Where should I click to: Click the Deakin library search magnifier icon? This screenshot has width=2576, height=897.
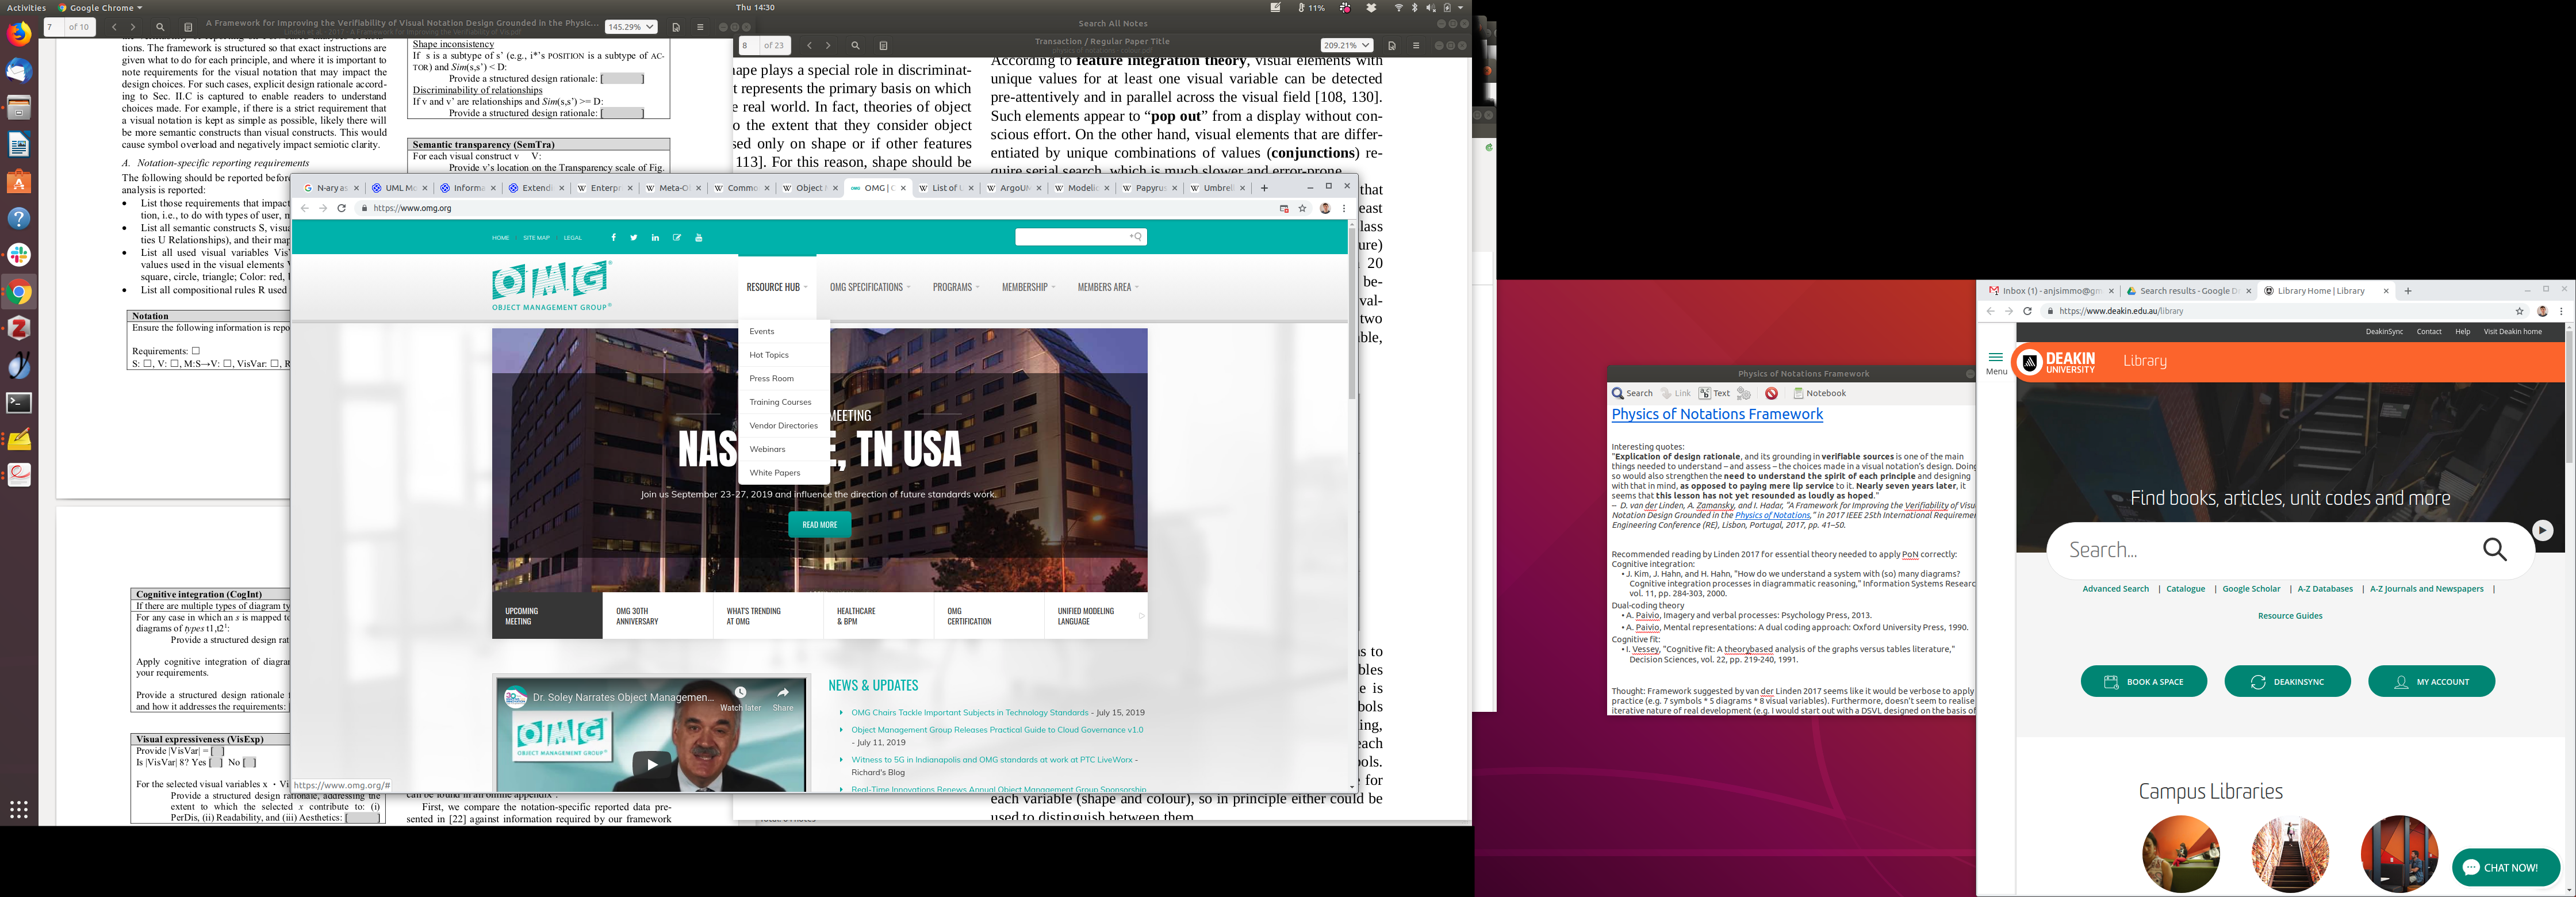(x=2494, y=549)
